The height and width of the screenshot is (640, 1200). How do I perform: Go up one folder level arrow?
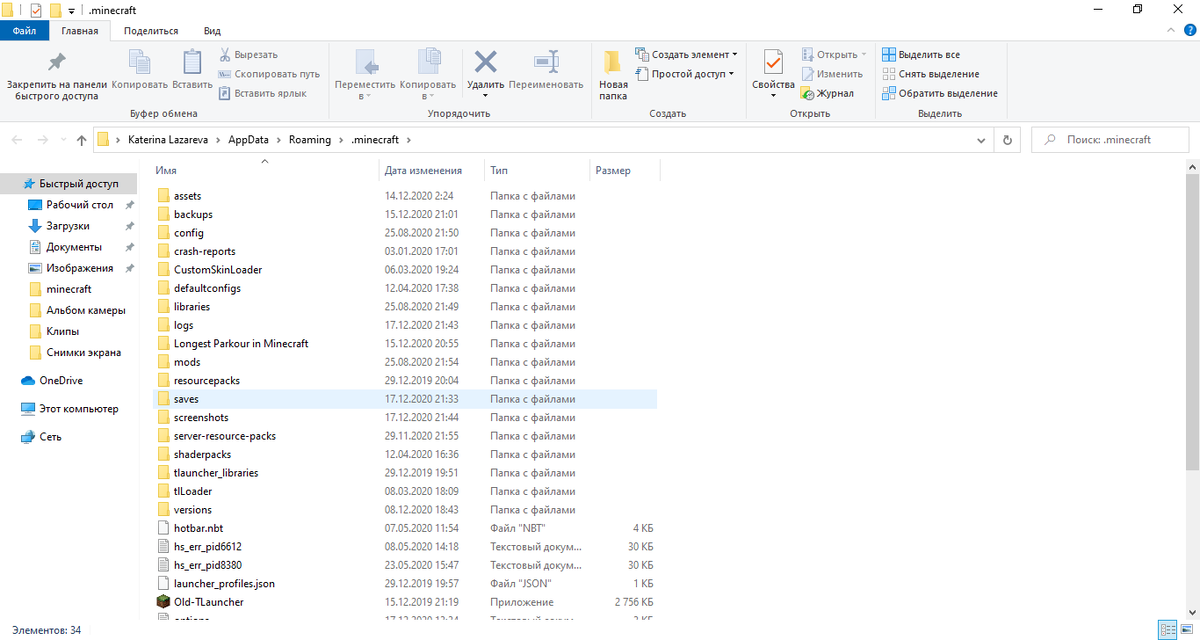(x=81, y=140)
